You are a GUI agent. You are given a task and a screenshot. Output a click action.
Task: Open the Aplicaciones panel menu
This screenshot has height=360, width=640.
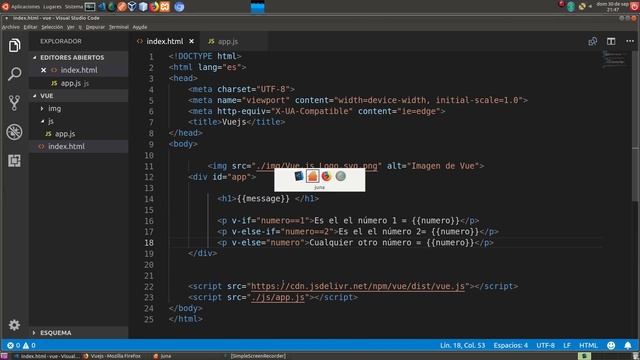pos(25,7)
